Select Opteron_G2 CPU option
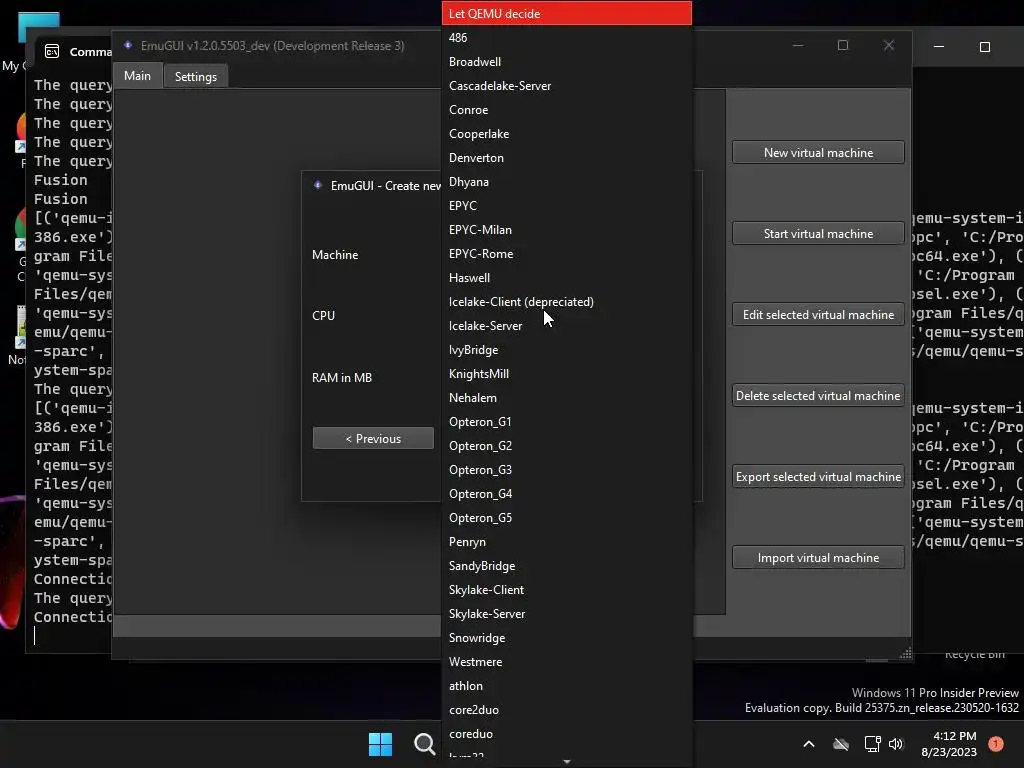This screenshot has height=768, width=1024. tap(566, 446)
